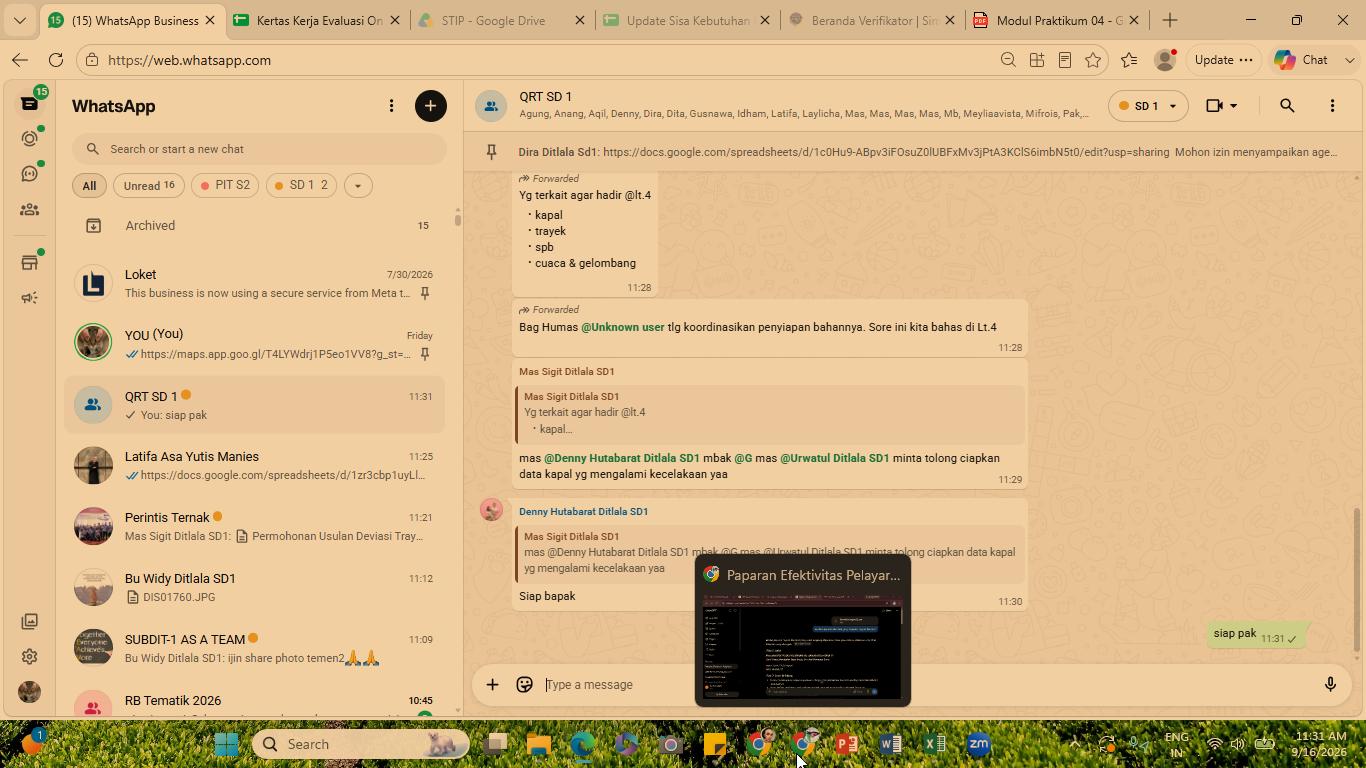The image size is (1366, 768).
Task: Click the microphone voice message icon
Action: click(x=1330, y=684)
